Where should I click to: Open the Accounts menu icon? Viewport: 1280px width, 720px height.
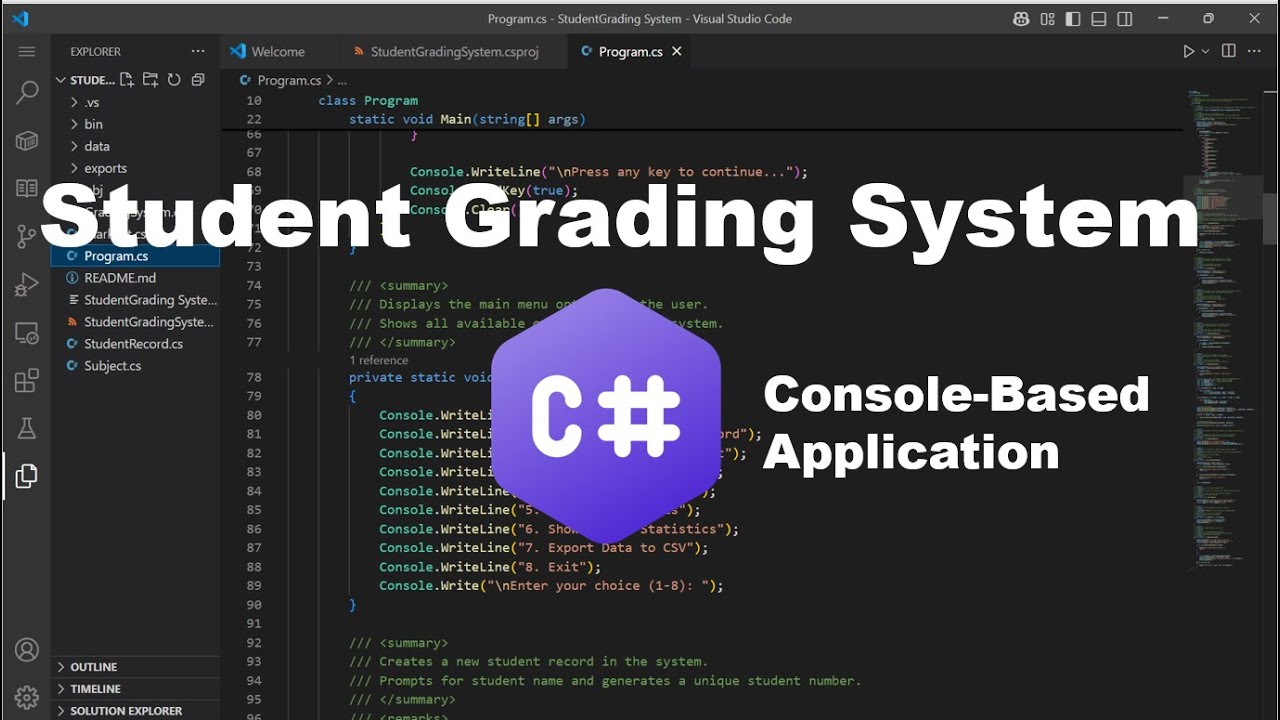coord(27,650)
